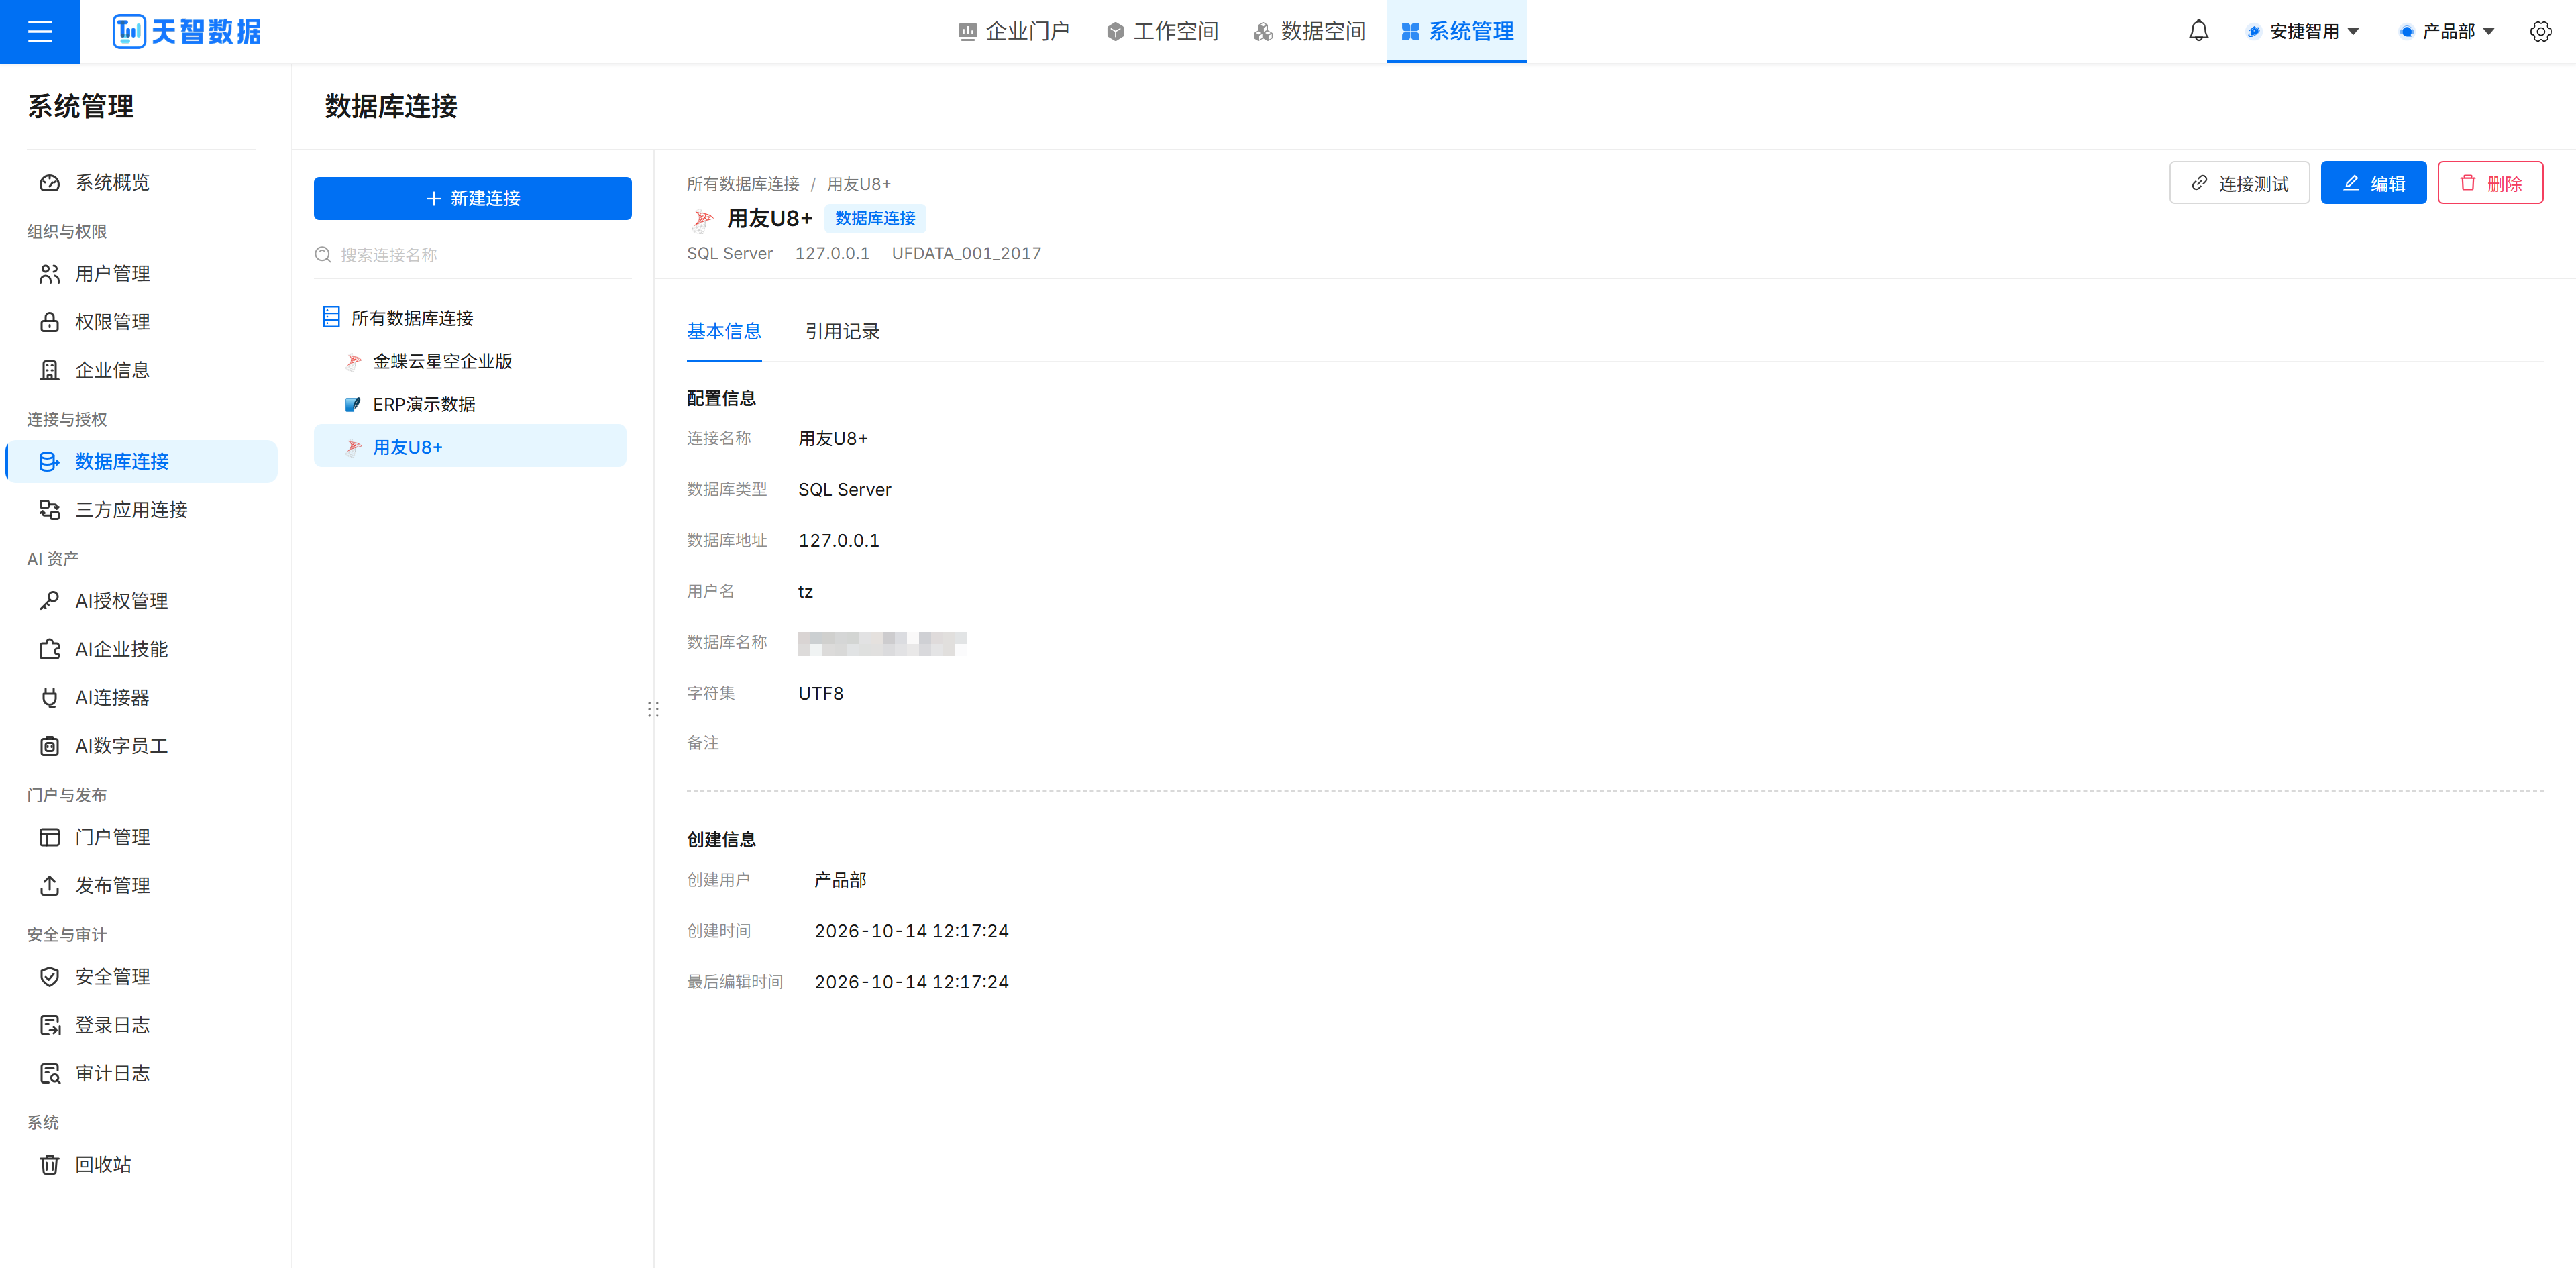Click the panel resize handle dots
Image resolution: width=2576 pixels, height=1268 pixels.
(x=653, y=709)
